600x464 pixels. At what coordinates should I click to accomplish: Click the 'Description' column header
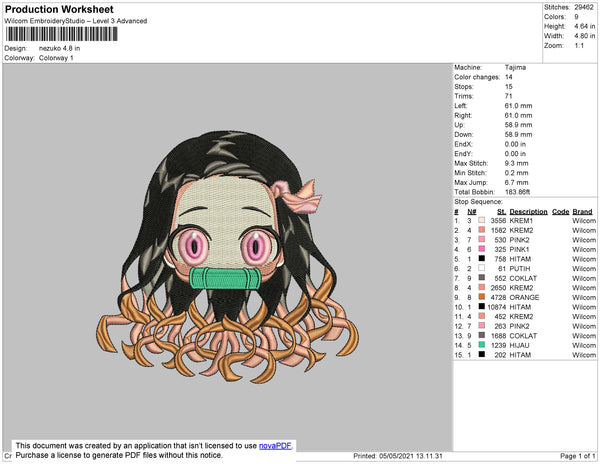(528, 212)
